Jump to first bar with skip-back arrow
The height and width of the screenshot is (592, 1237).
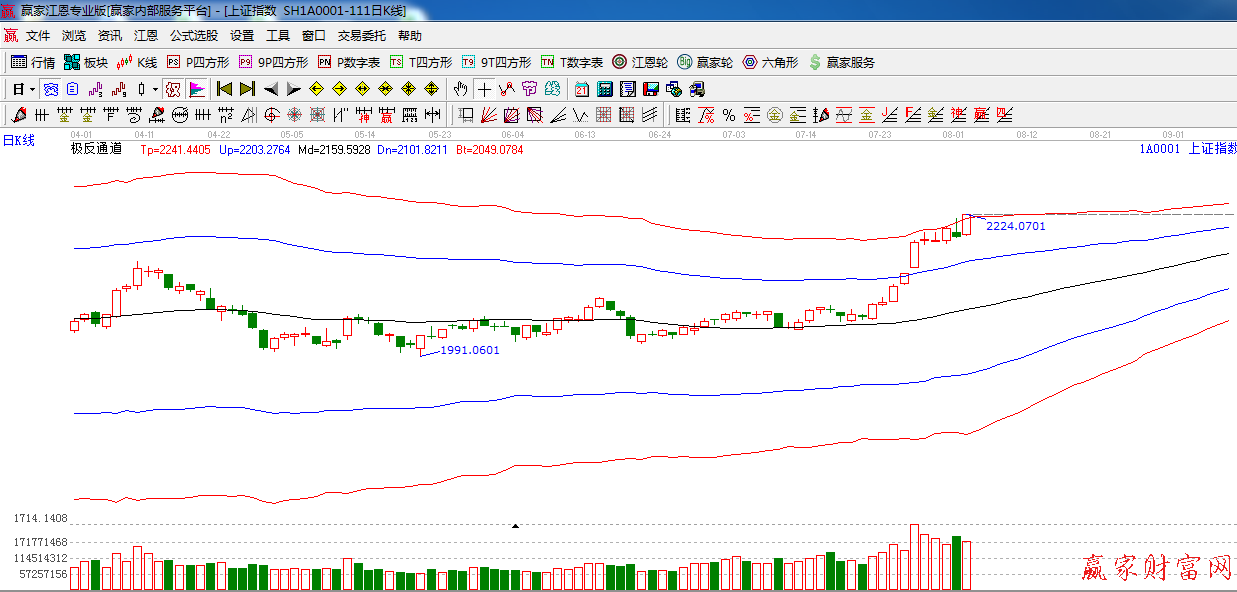click(224, 89)
